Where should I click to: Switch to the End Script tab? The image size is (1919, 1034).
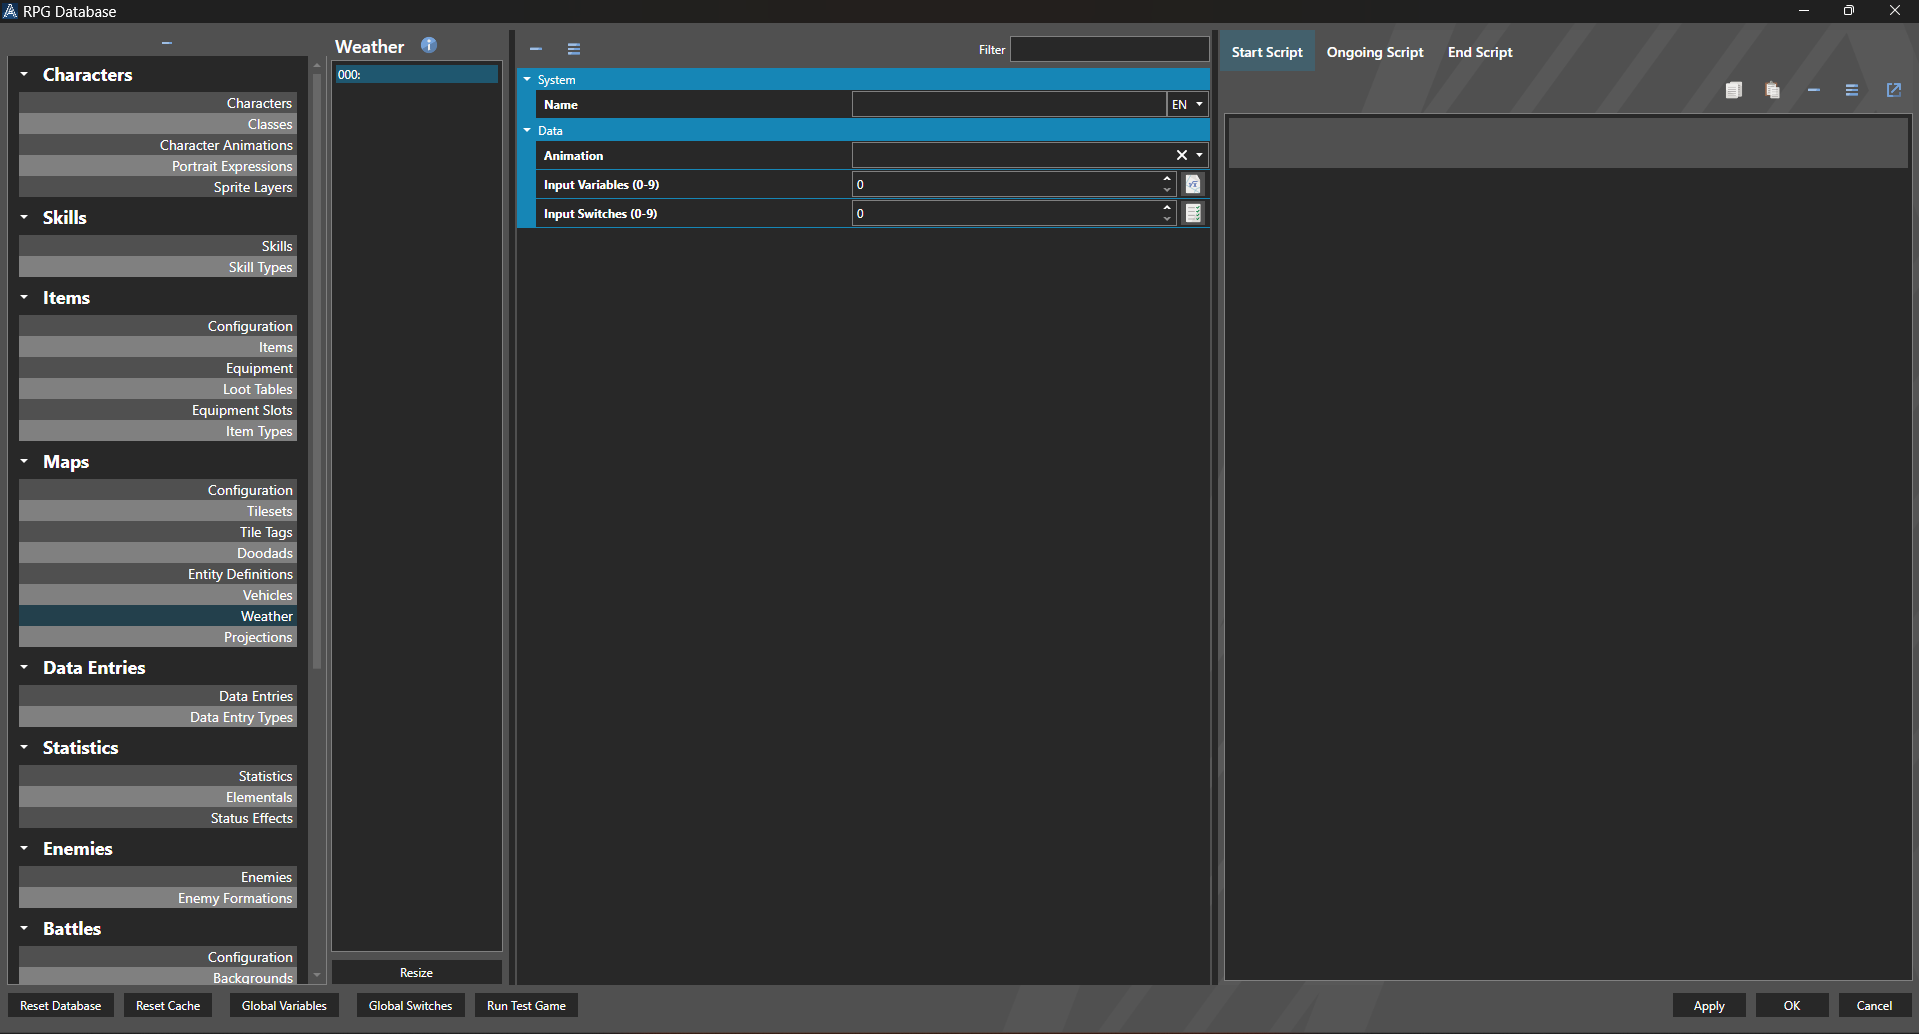coord(1479,52)
